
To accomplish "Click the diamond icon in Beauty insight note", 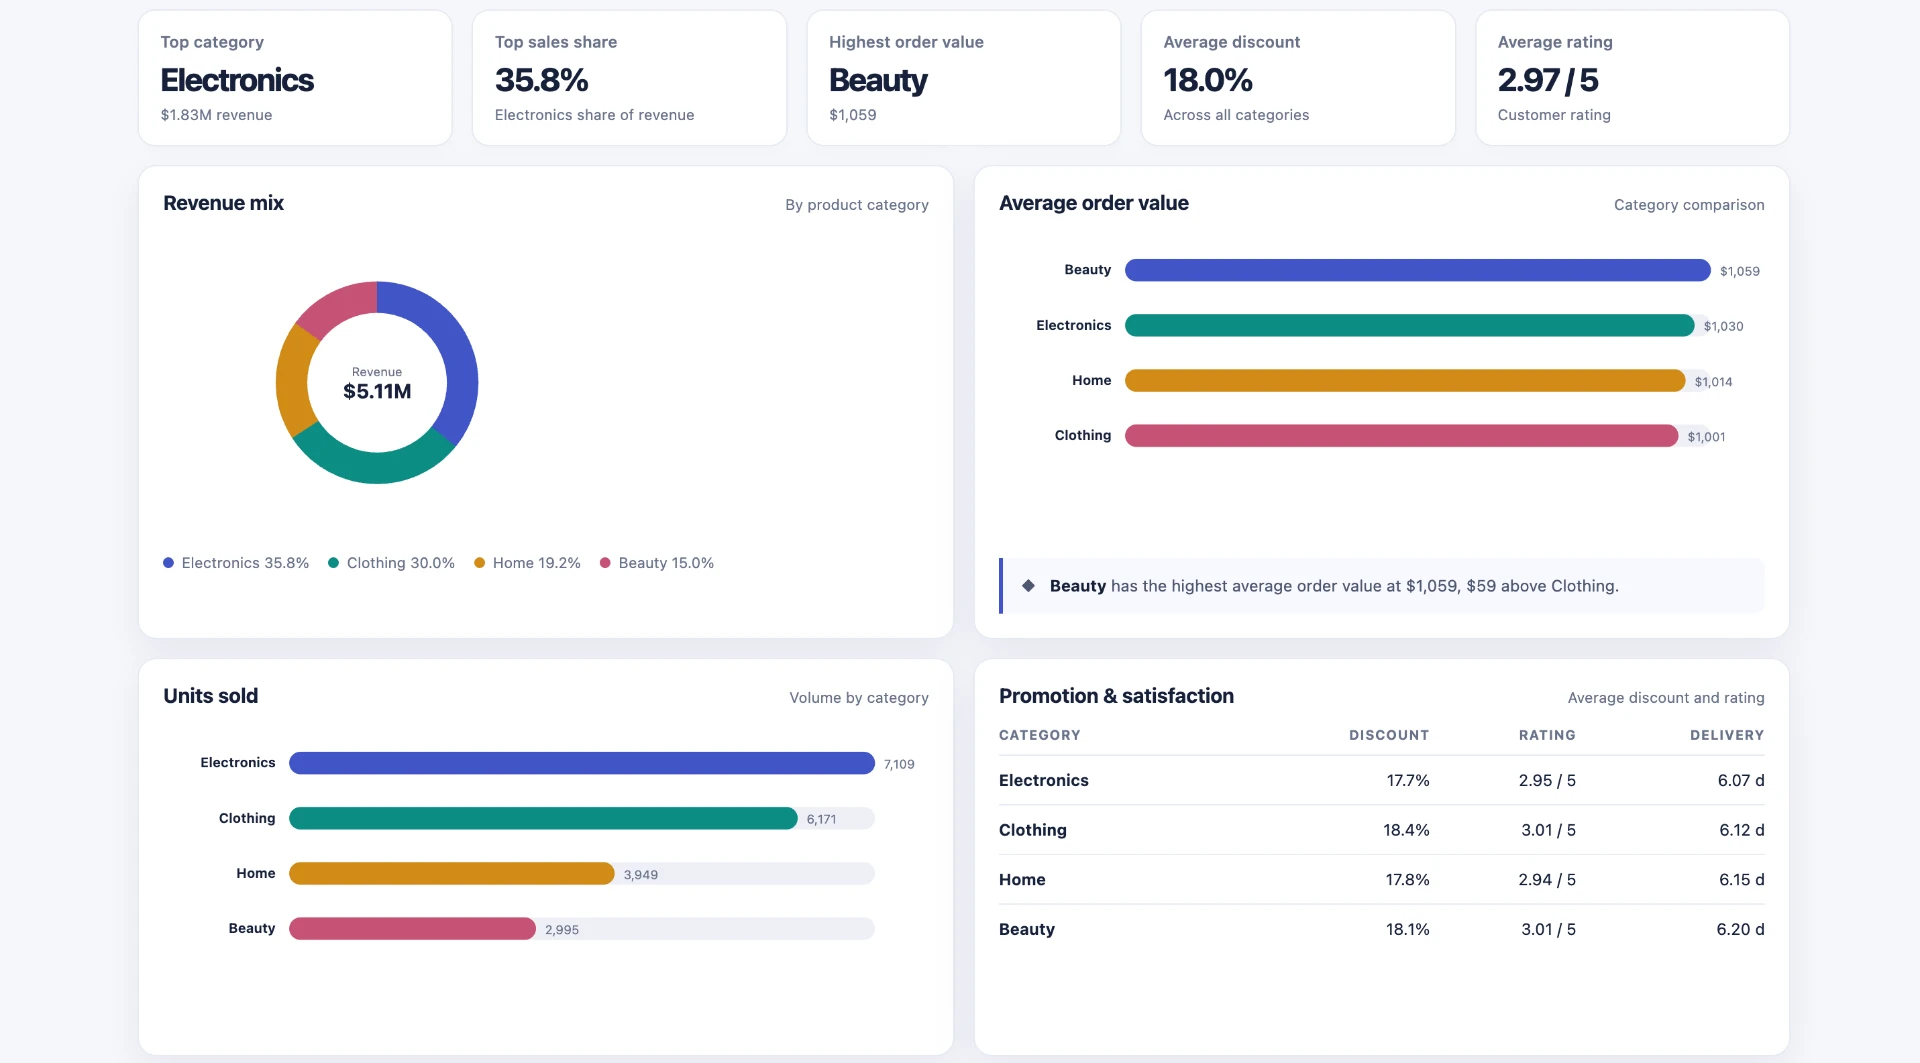I will (x=1028, y=586).
